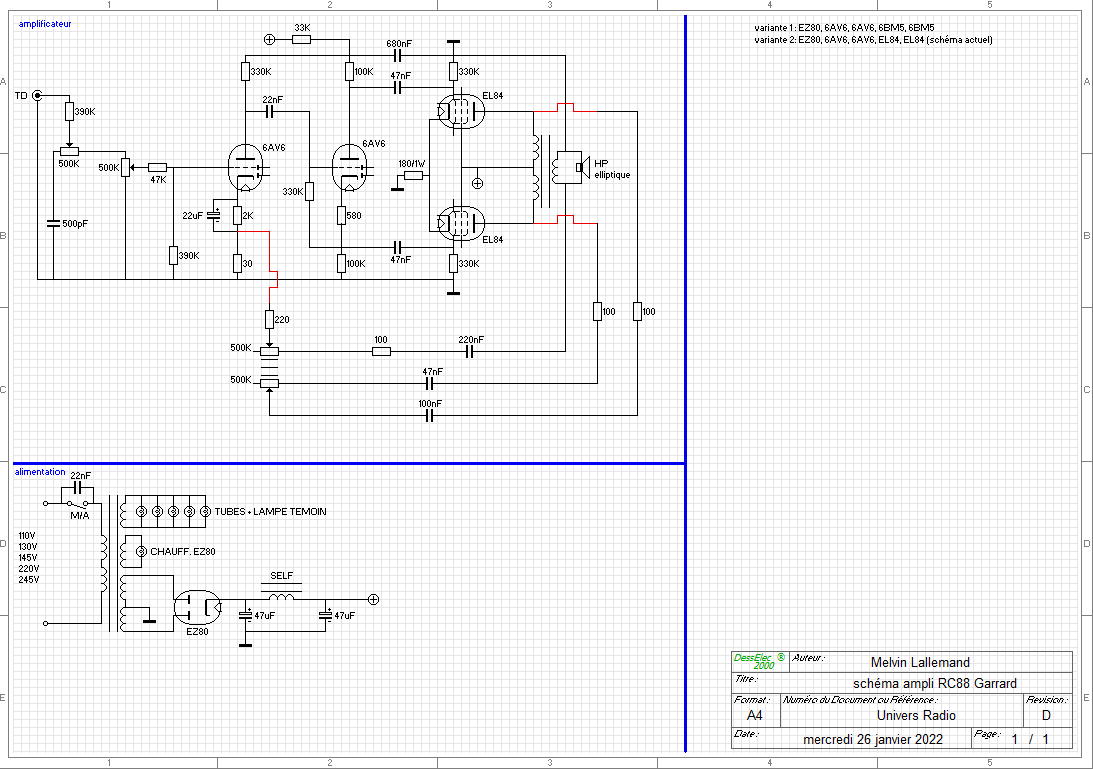This screenshot has height=769, width=1093.
Task: Click the DessElec 2000 logo
Action: click(759, 661)
